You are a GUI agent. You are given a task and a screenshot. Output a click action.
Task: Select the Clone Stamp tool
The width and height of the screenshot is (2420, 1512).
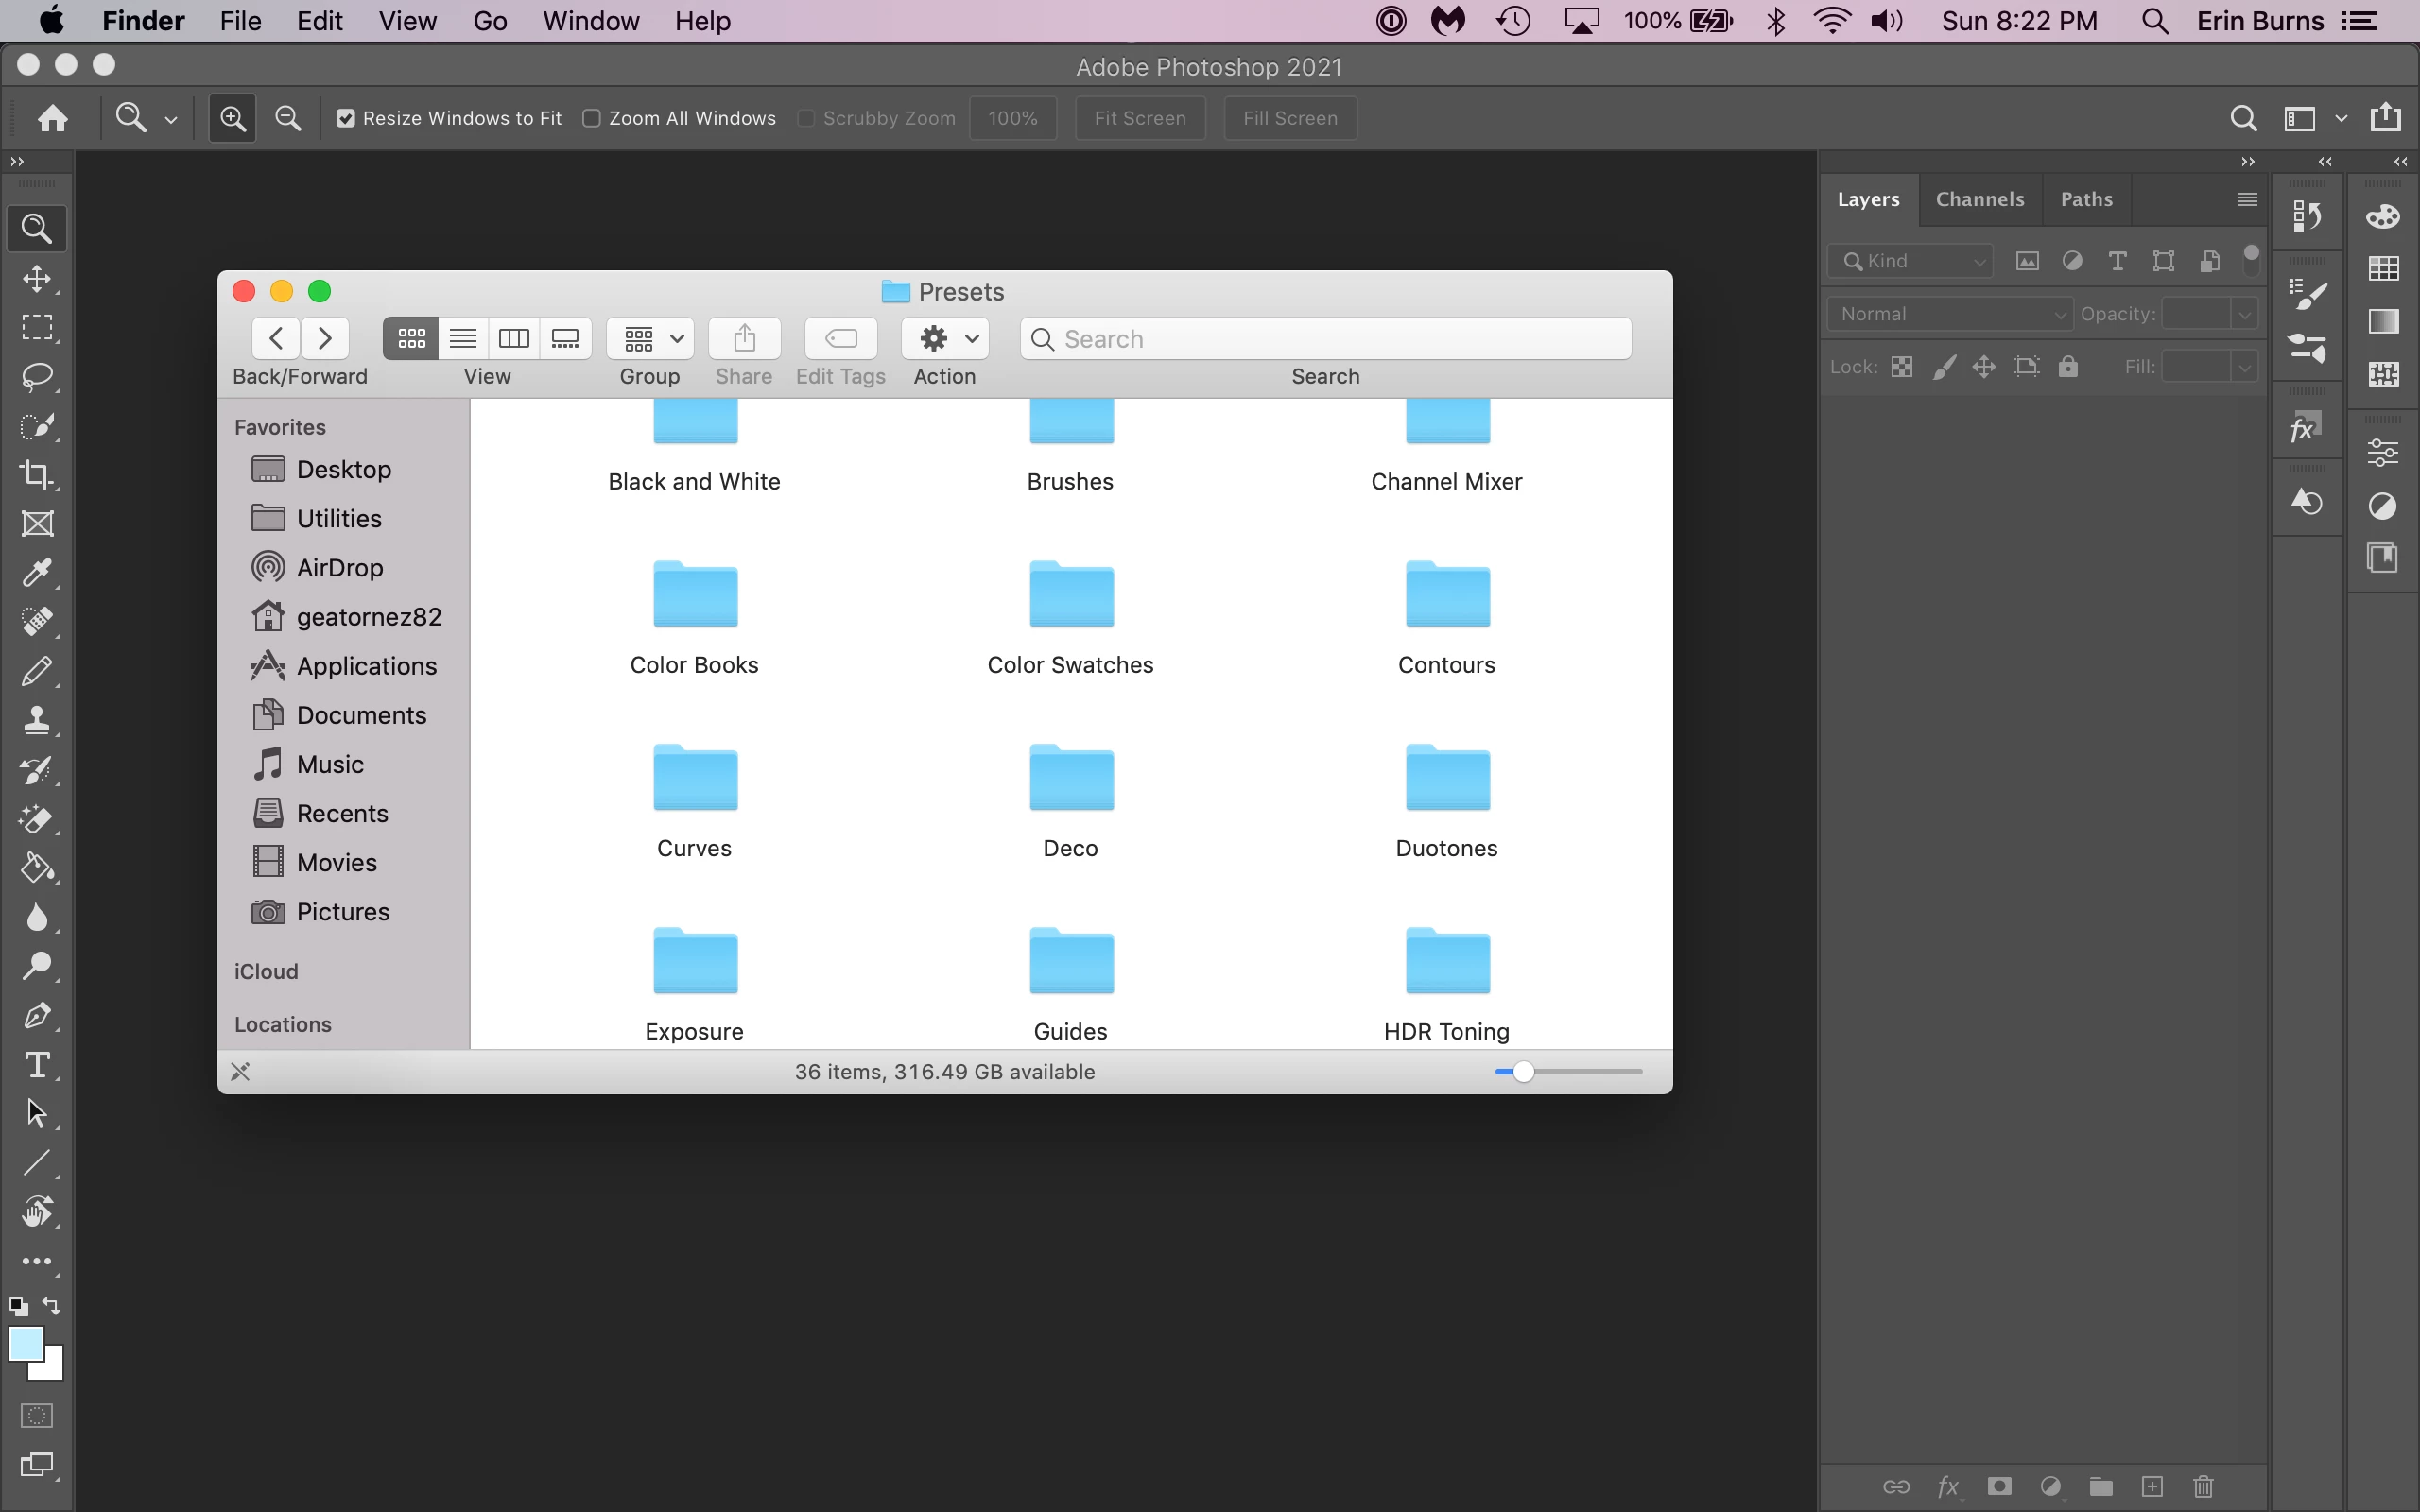pyautogui.click(x=37, y=720)
